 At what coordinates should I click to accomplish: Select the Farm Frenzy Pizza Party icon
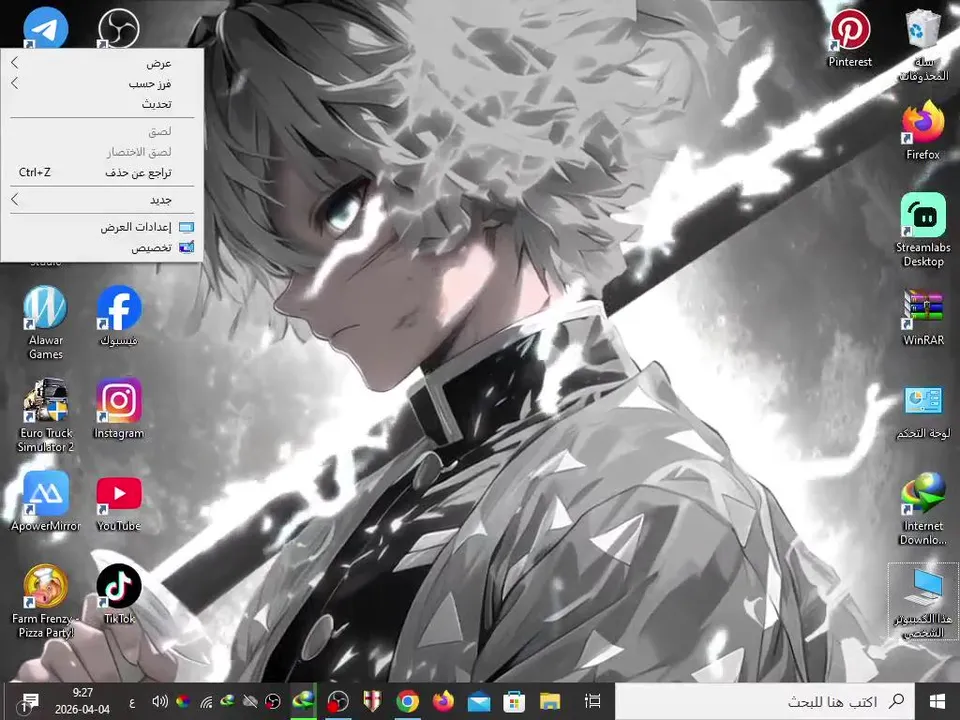pyautogui.click(x=45, y=601)
